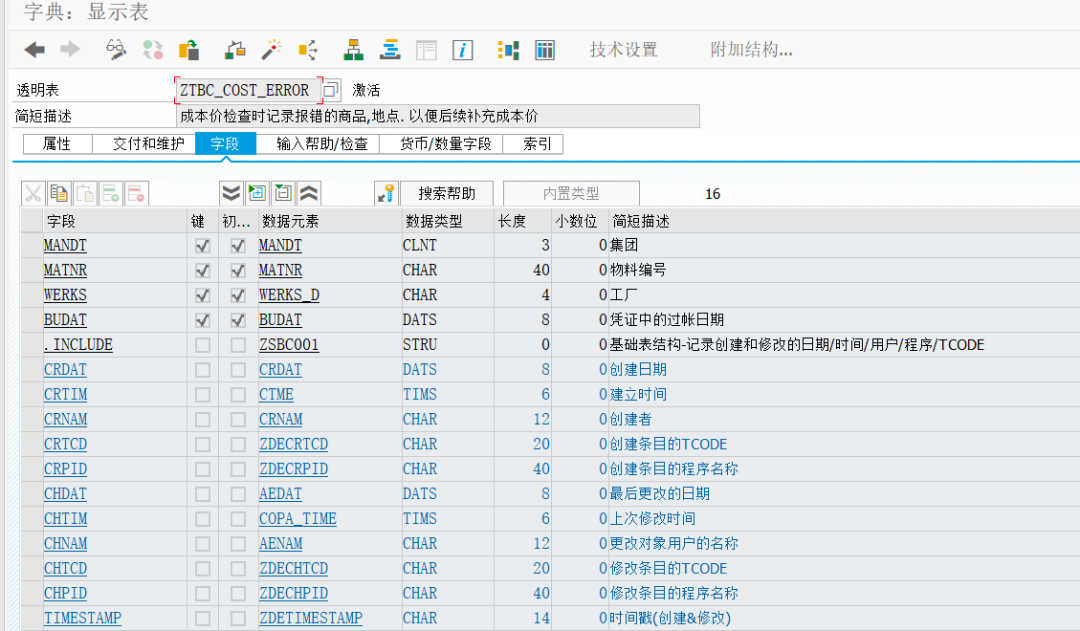This screenshot has width=1080, height=631.
Task: Click the blue layered lines toolbar icon
Action: (x=390, y=50)
